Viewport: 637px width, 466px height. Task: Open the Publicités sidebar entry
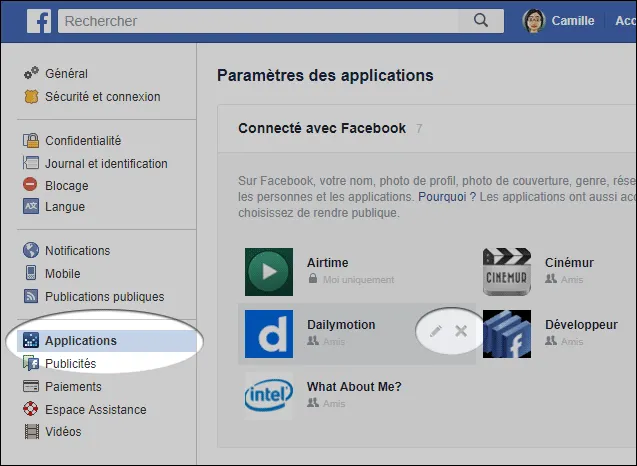71,363
